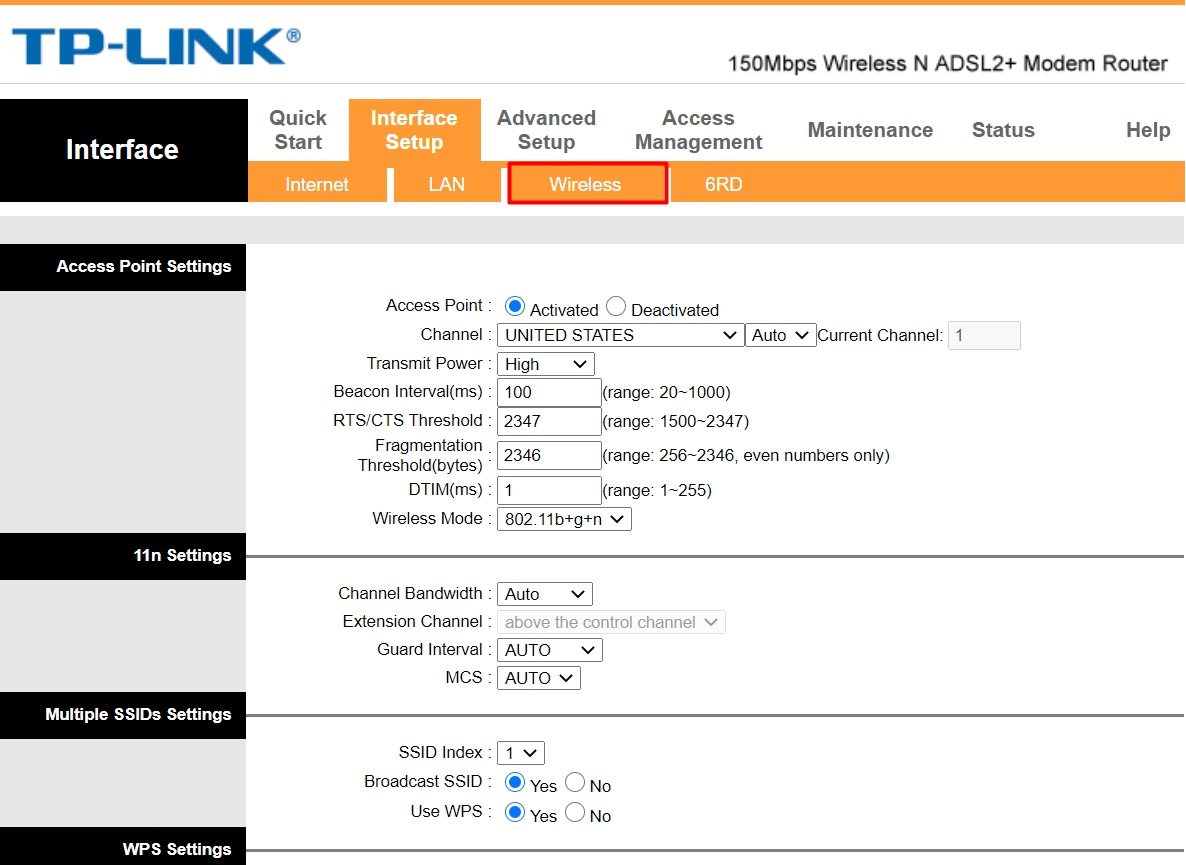
Task: Expand the Transmit Power dropdown
Action: pyautogui.click(x=545, y=364)
